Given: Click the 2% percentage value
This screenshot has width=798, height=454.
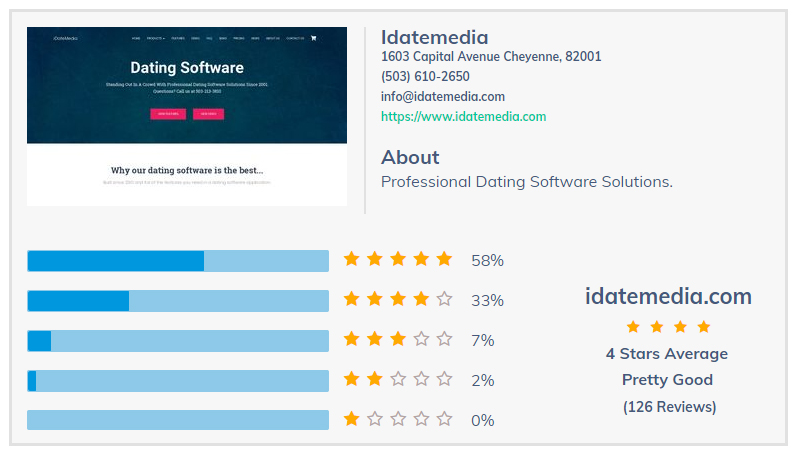Looking at the screenshot, I should 482,381.
